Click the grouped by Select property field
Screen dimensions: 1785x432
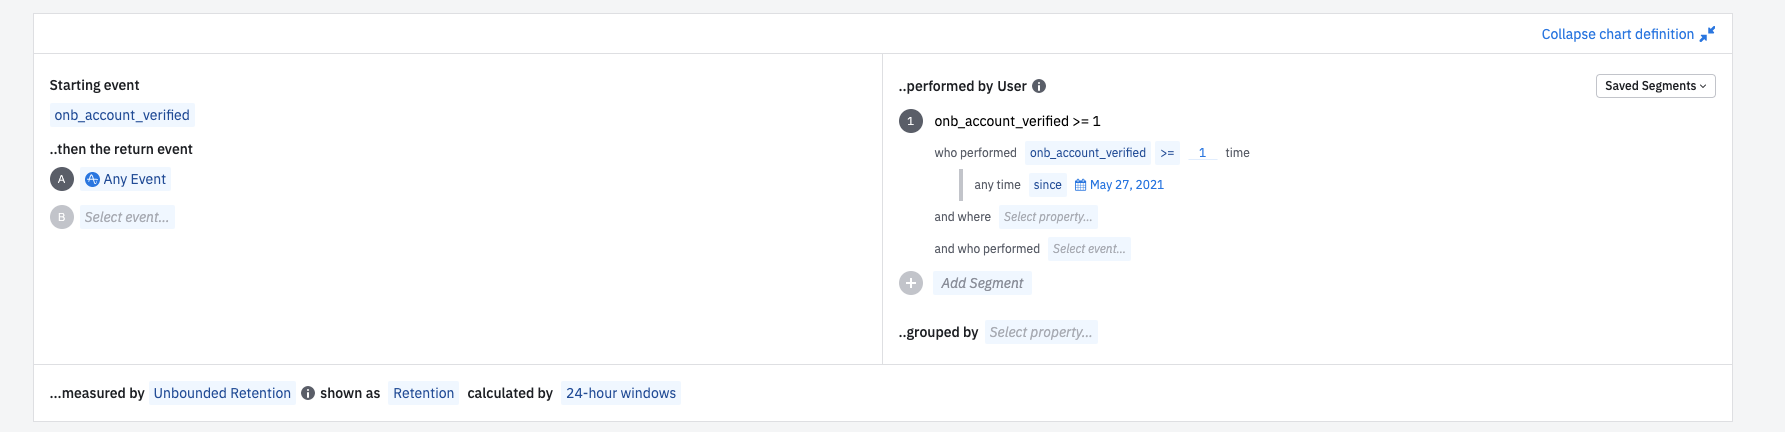[x=1040, y=332]
